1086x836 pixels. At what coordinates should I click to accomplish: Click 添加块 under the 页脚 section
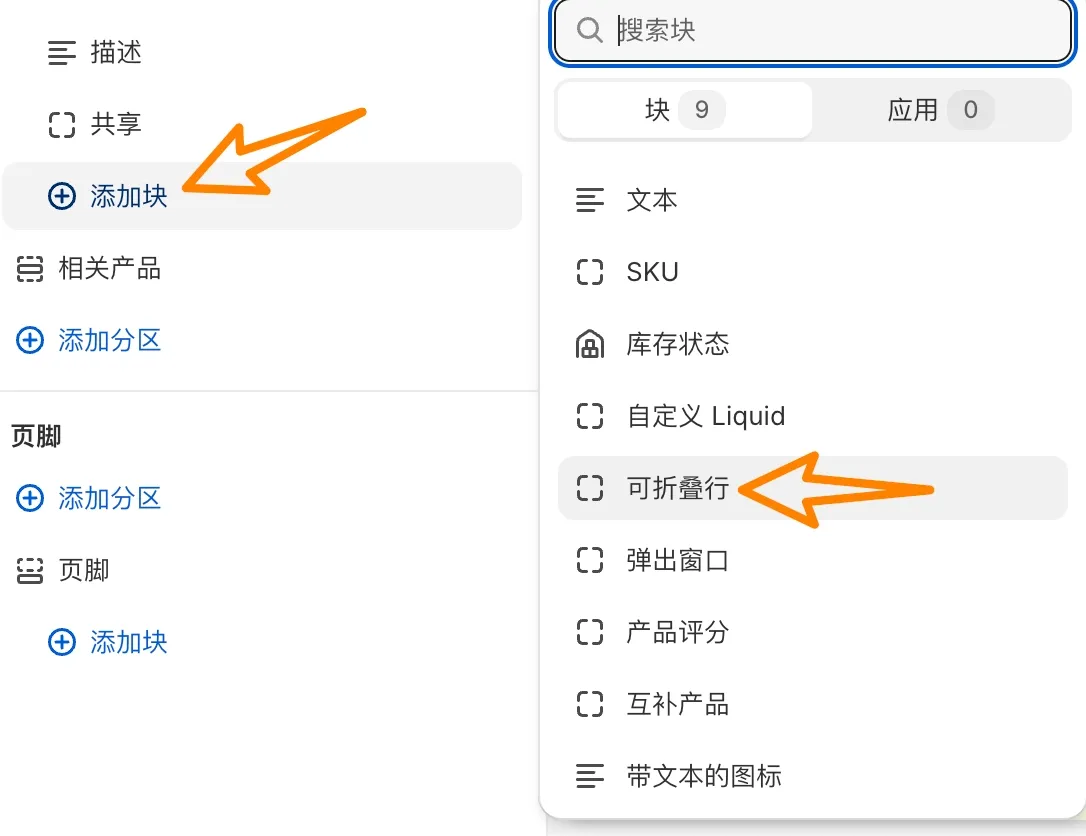(127, 643)
